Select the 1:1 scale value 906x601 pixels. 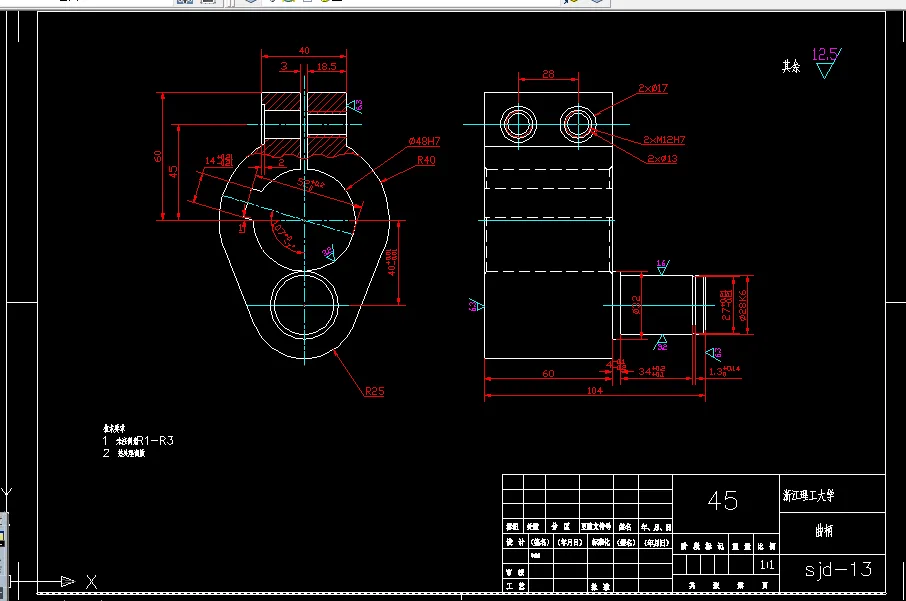[767, 565]
